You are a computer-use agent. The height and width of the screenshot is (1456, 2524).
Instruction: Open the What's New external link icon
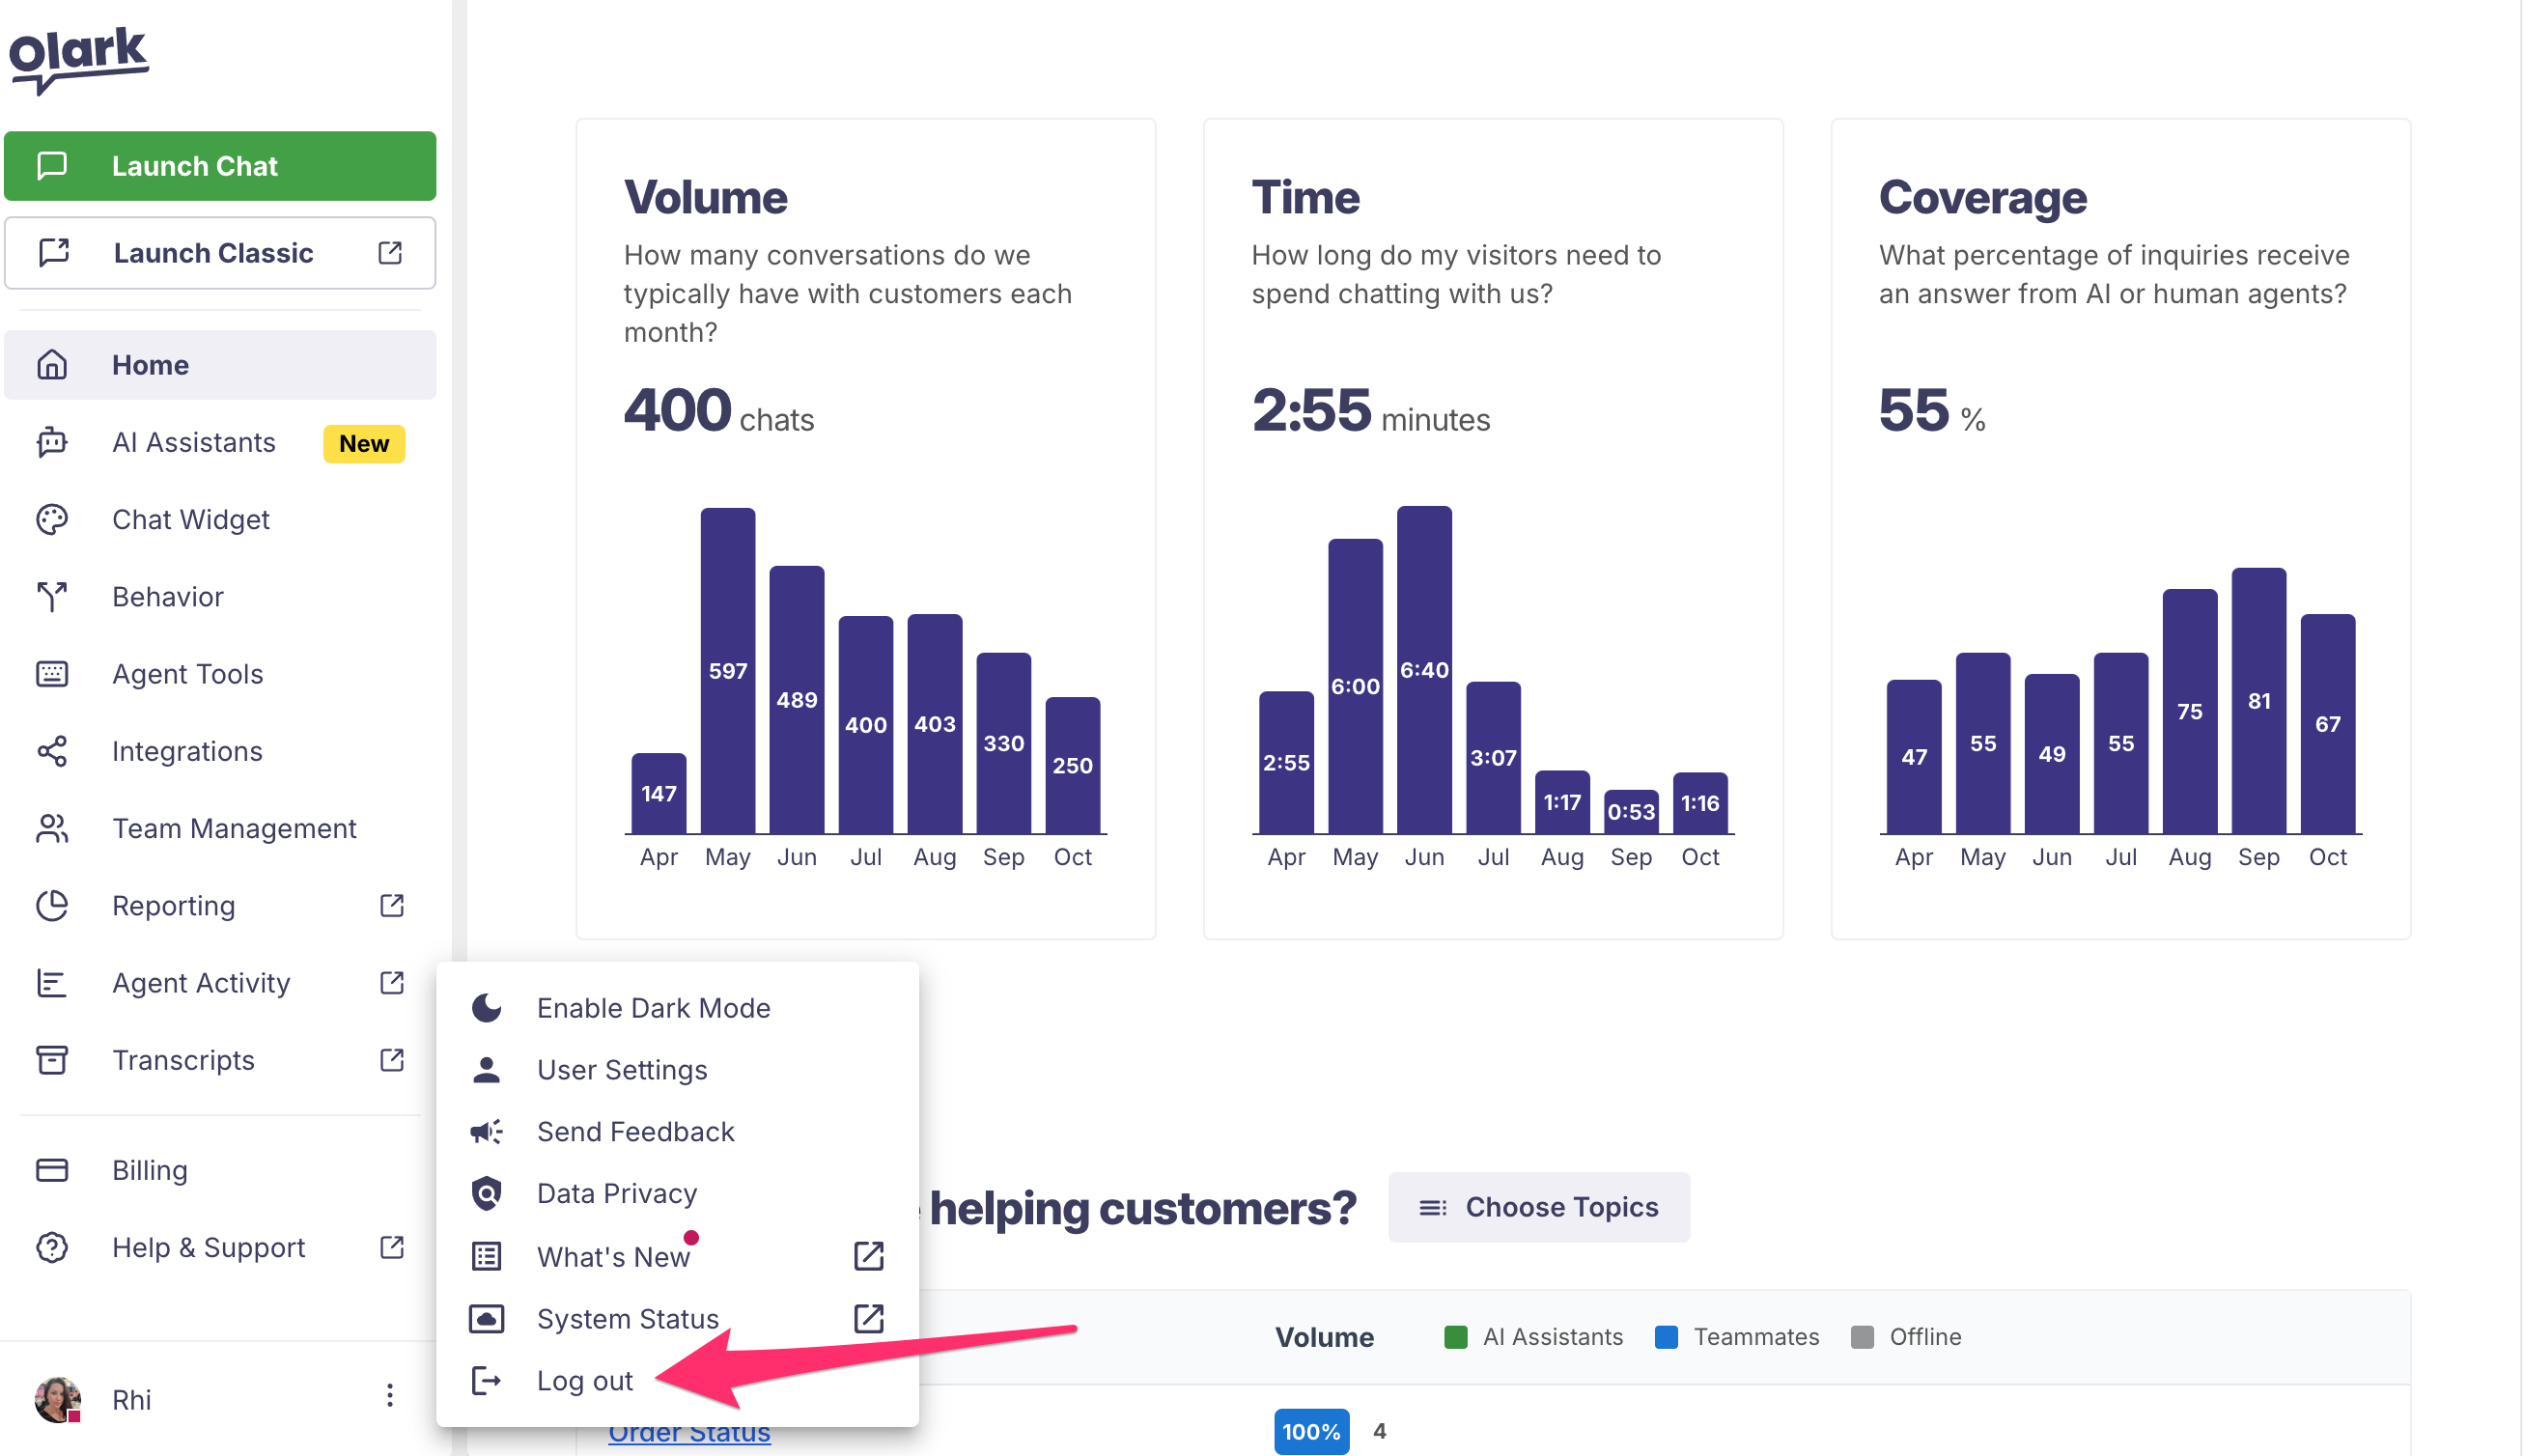[868, 1256]
